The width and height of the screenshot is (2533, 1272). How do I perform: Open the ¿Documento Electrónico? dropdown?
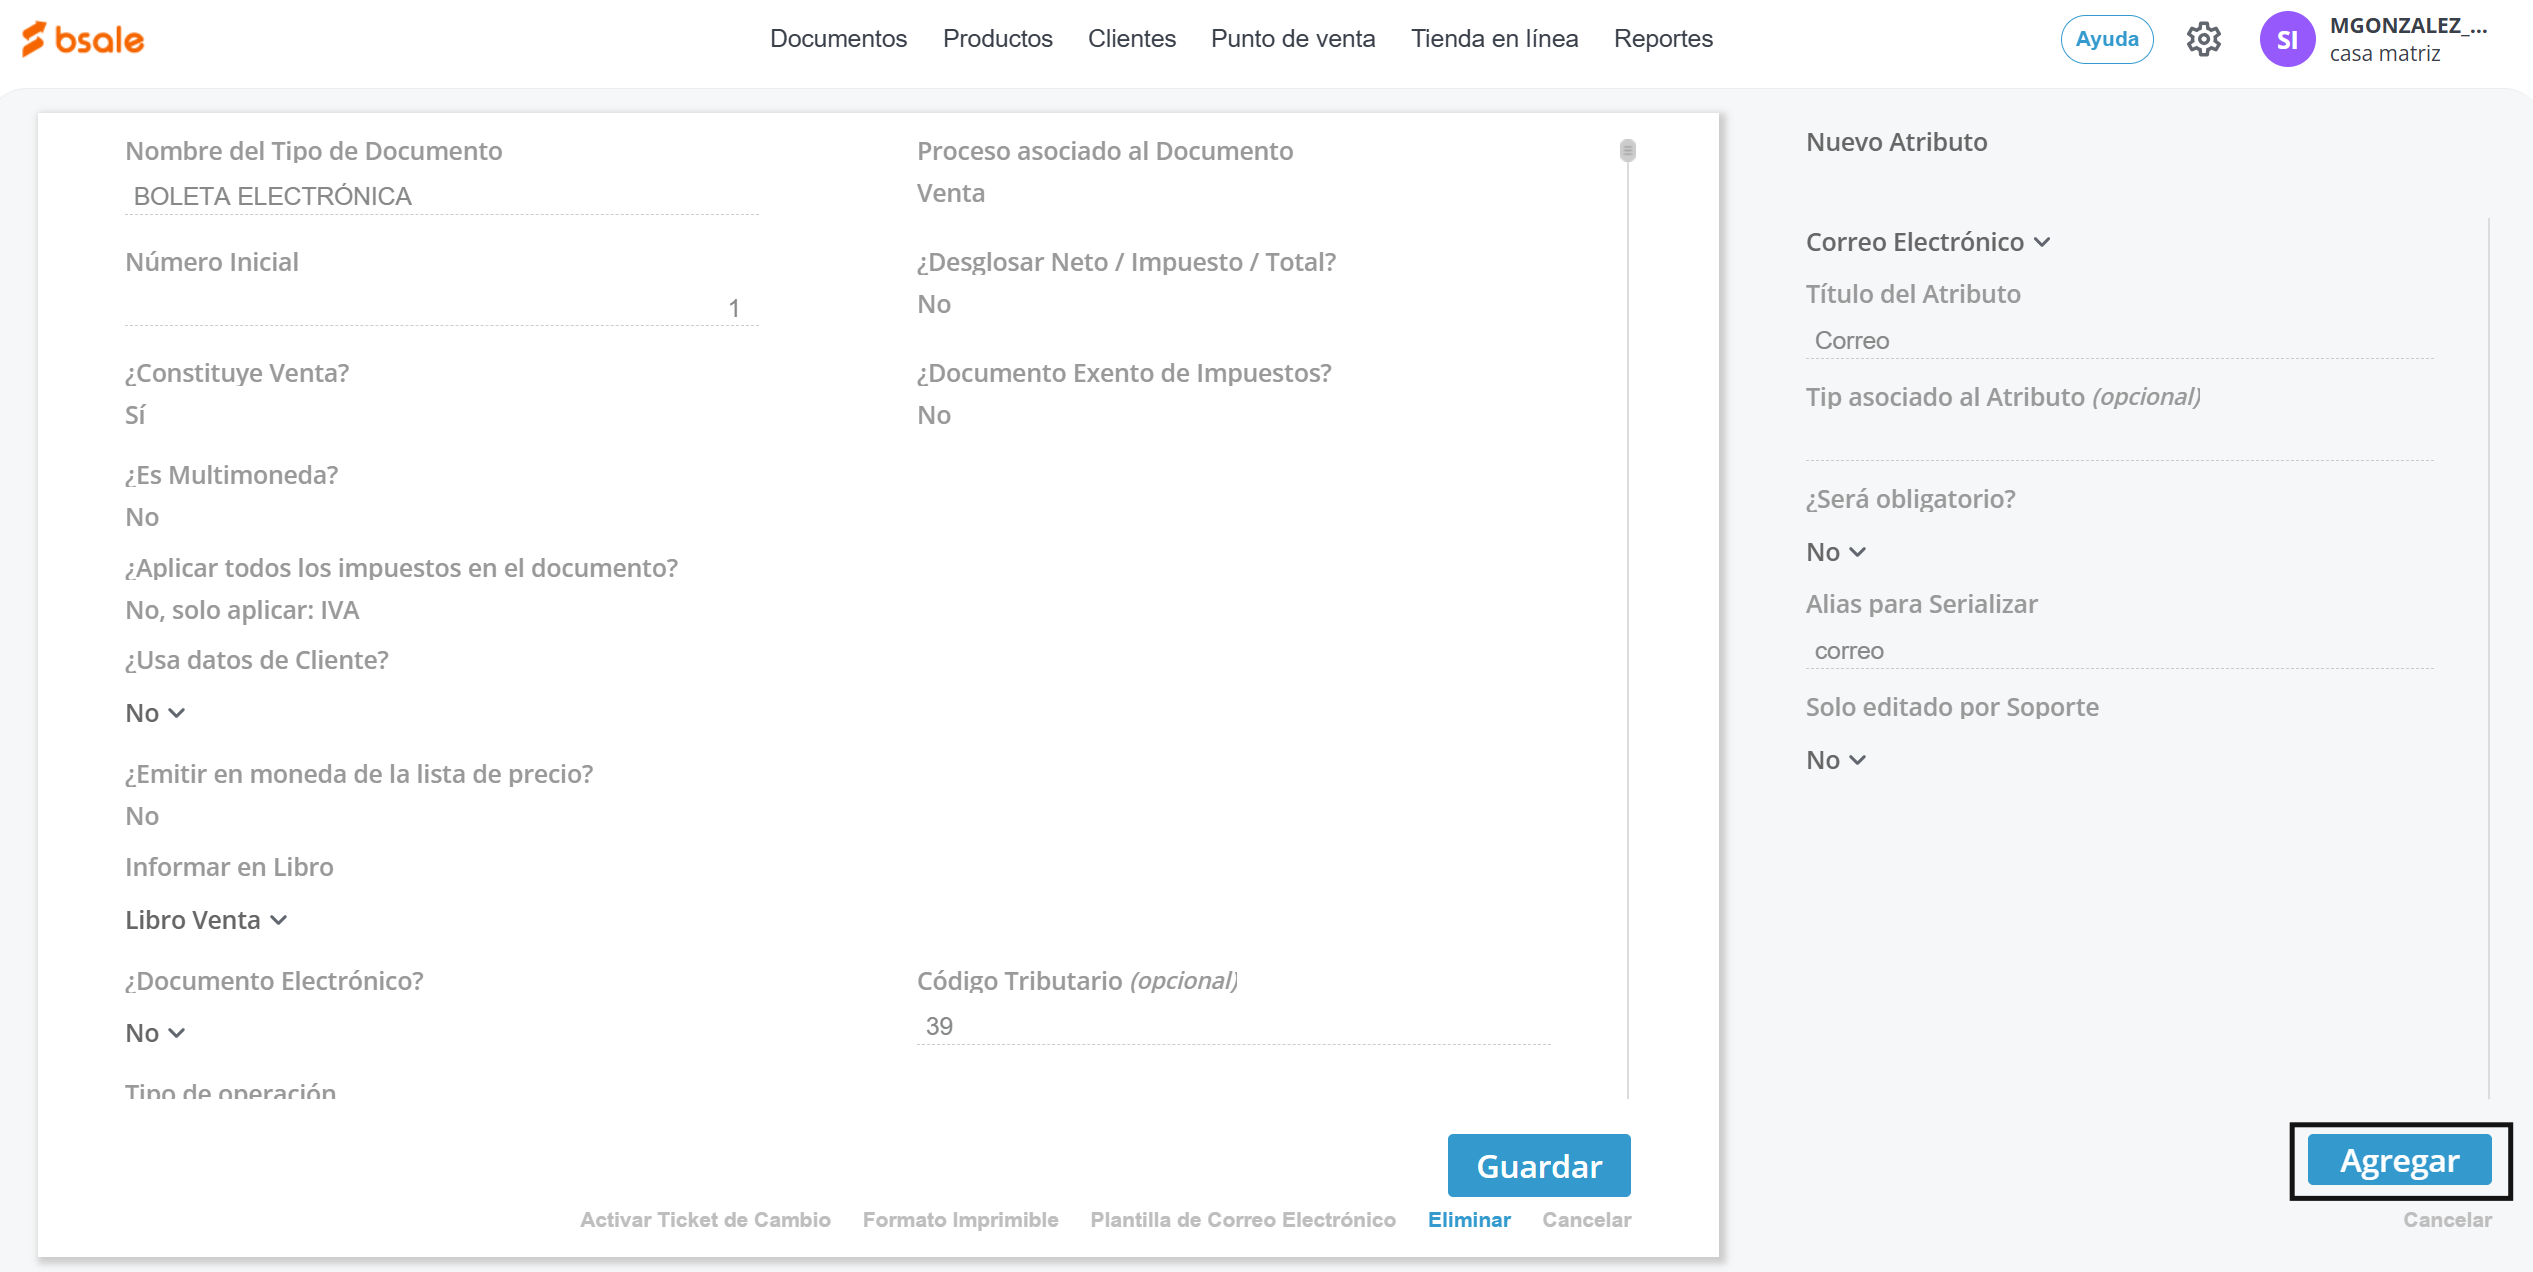pos(155,1033)
